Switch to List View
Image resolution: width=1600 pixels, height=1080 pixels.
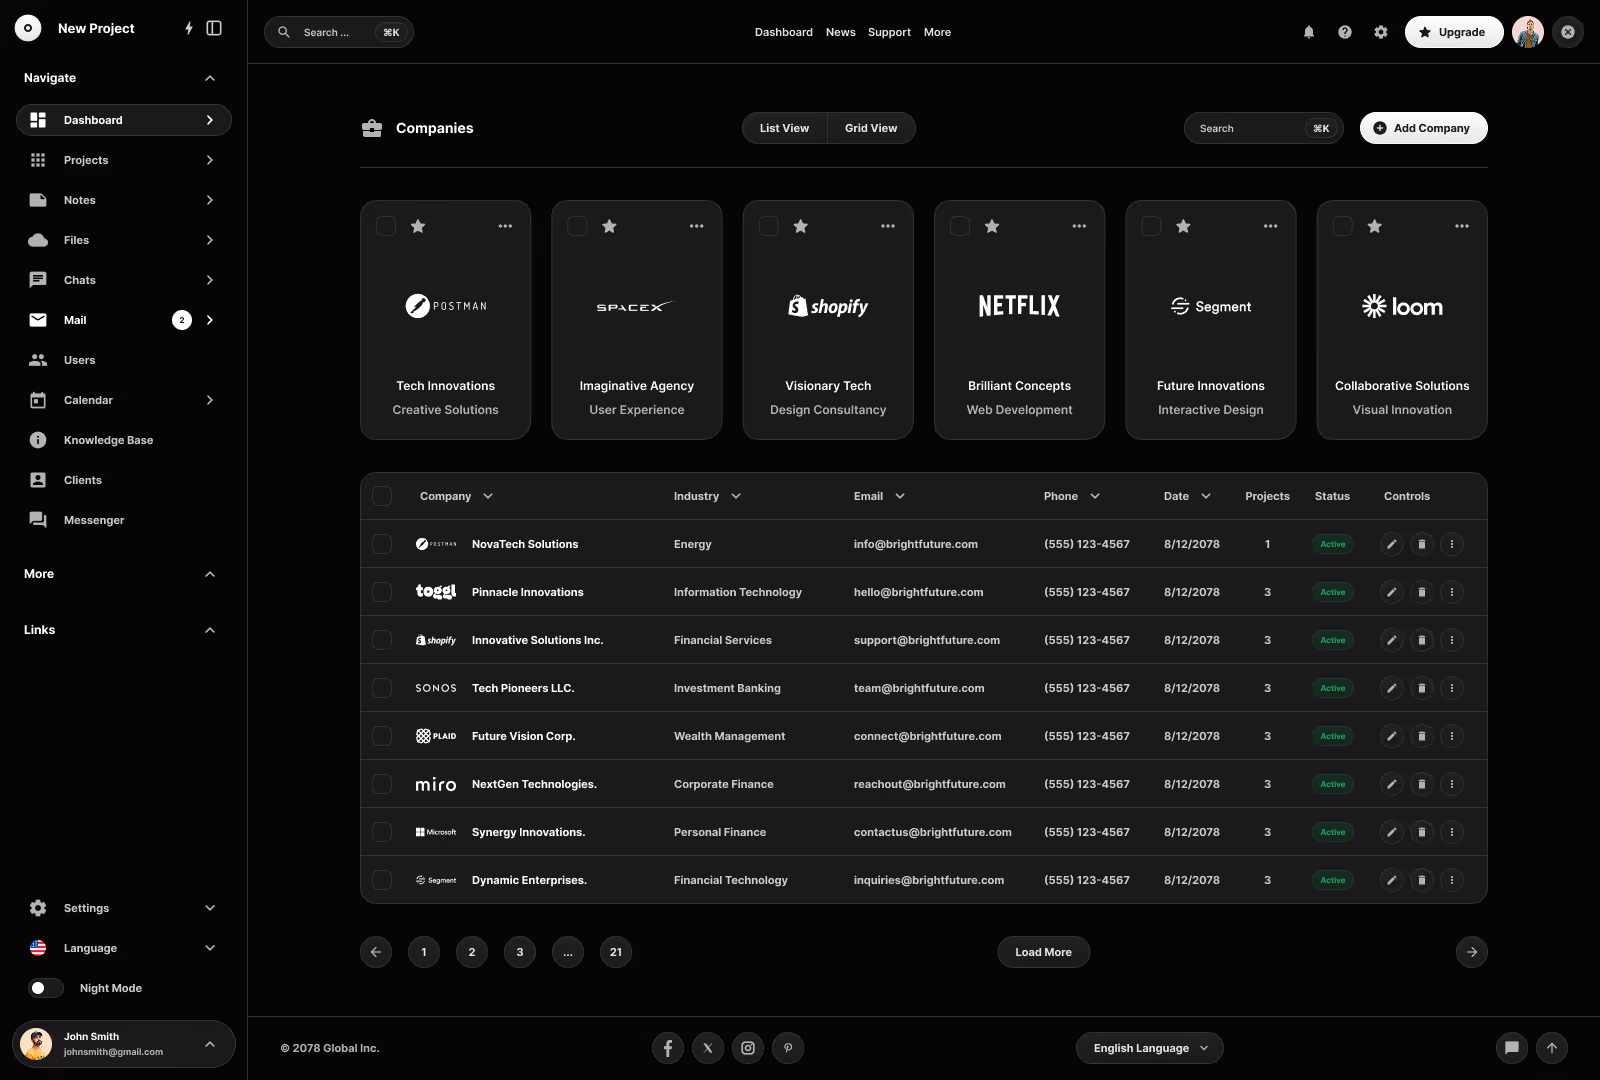point(785,128)
